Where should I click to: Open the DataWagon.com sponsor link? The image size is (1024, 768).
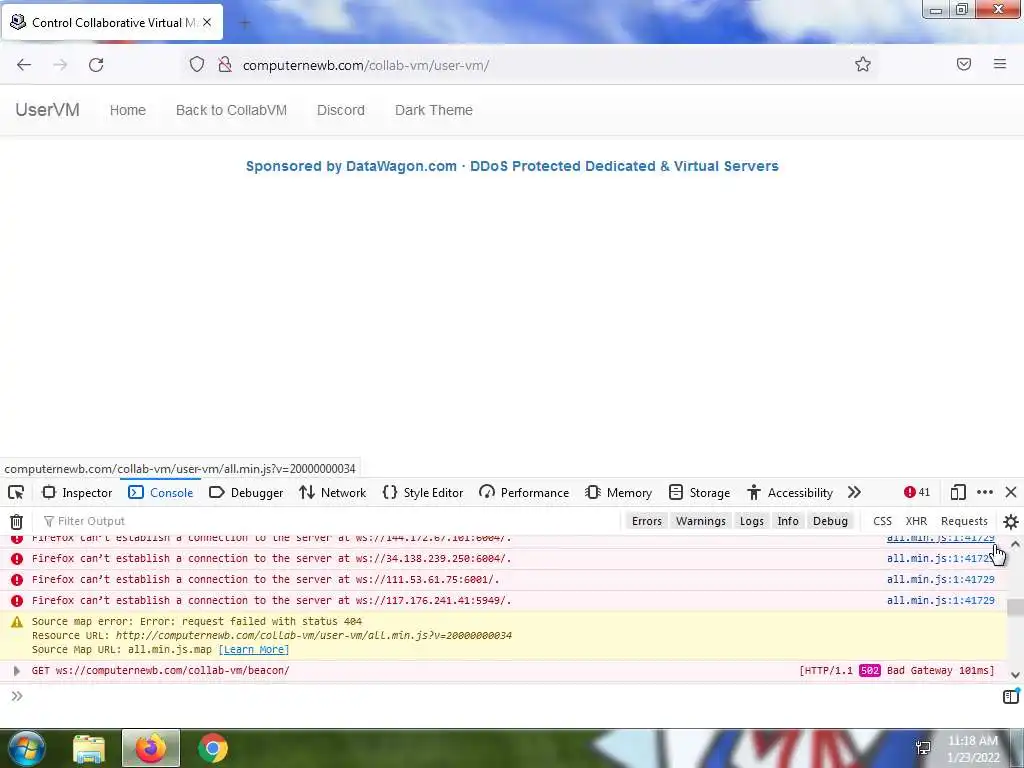pos(512,167)
